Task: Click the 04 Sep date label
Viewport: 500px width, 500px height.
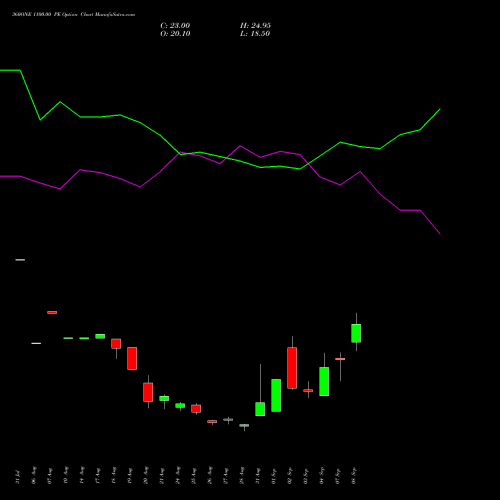Action: coord(322,476)
